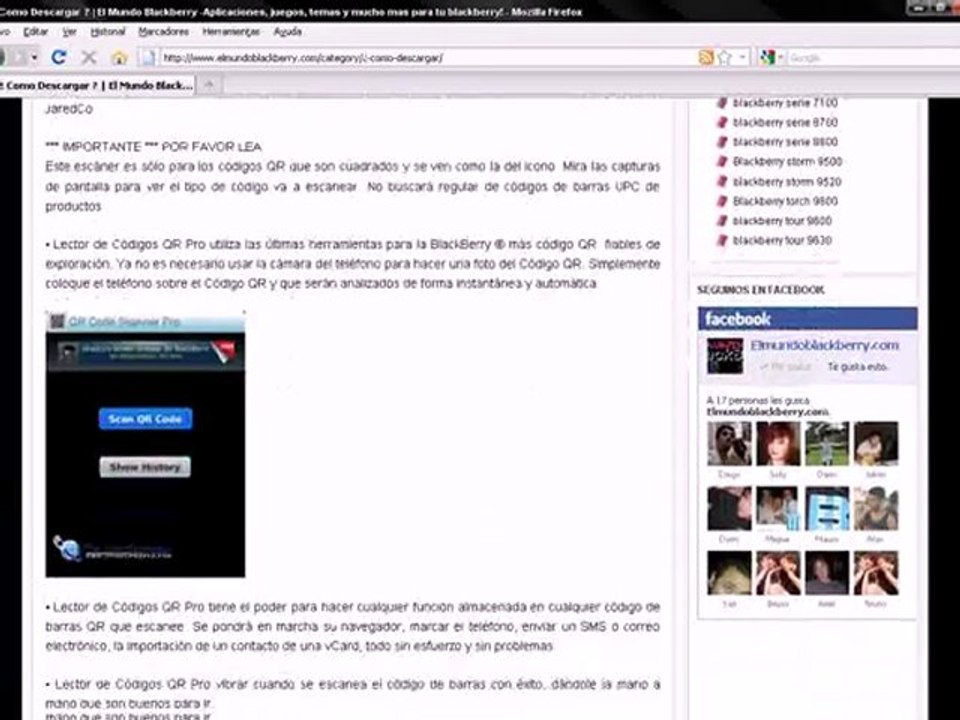Open the Historial menu
The height and width of the screenshot is (720, 960).
click(x=108, y=31)
